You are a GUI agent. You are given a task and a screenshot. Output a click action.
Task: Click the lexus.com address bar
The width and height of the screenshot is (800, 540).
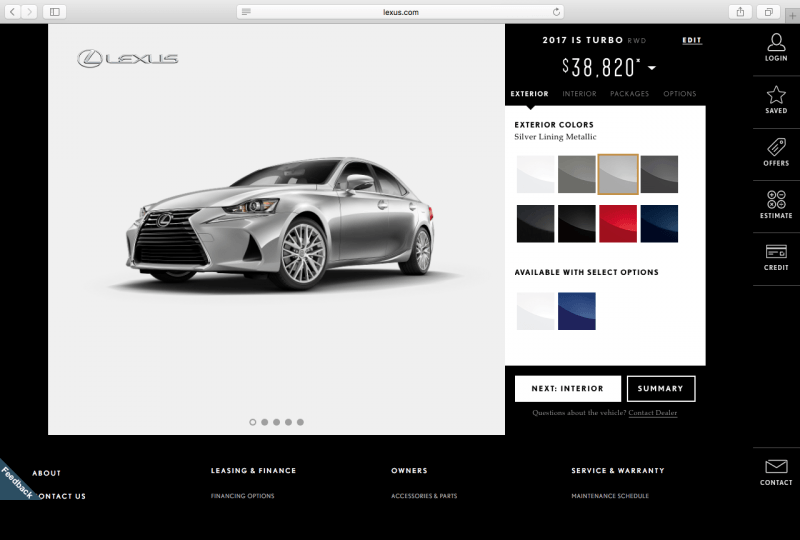point(400,12)
